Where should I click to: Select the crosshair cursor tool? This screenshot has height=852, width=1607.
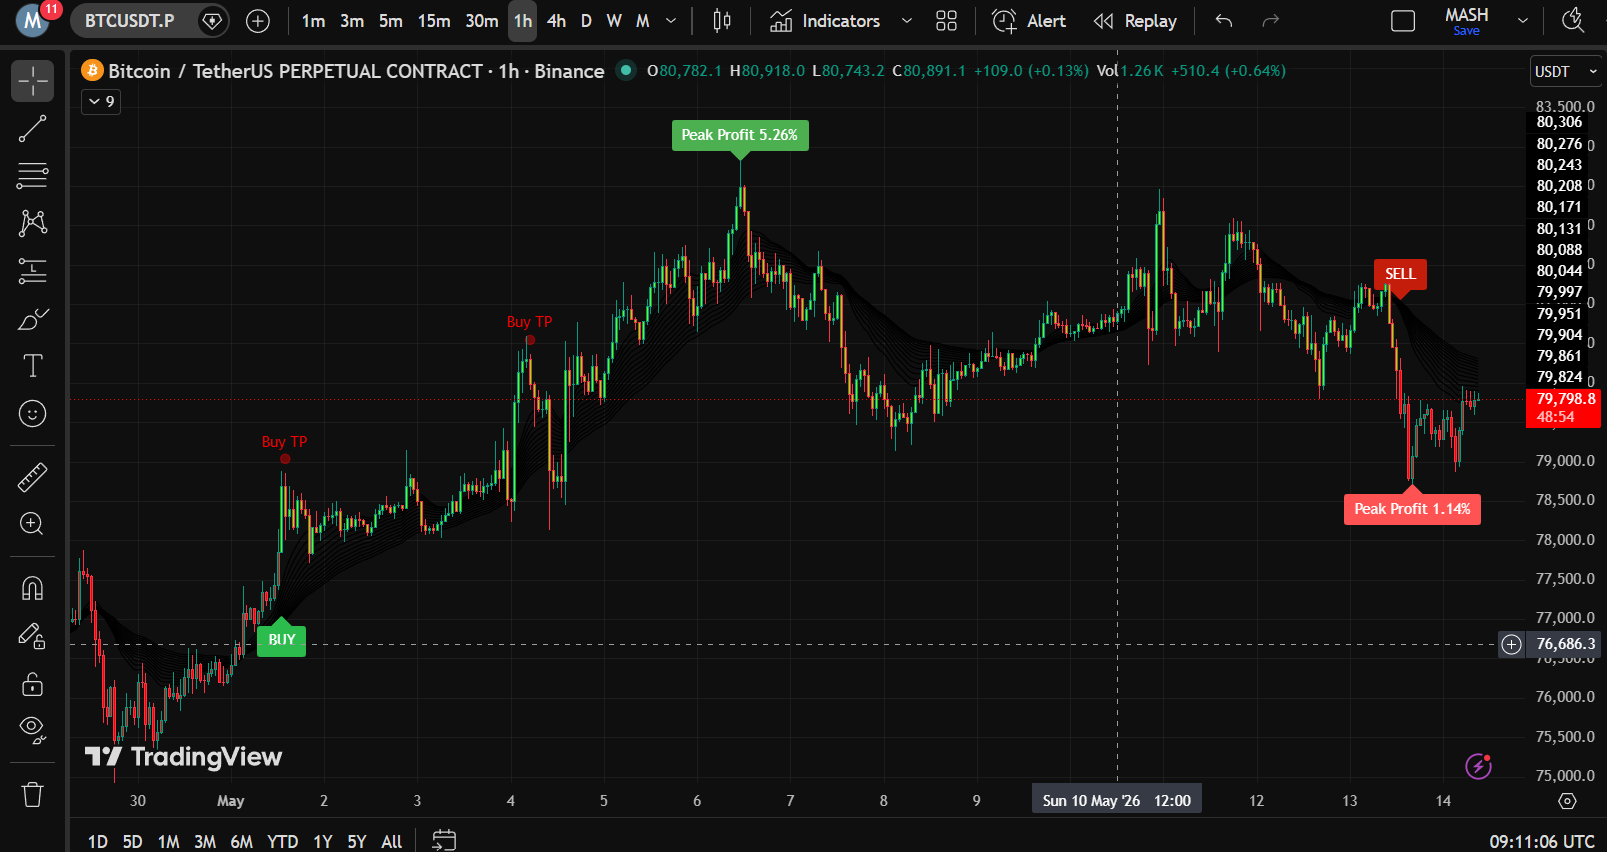pos(32,81)
